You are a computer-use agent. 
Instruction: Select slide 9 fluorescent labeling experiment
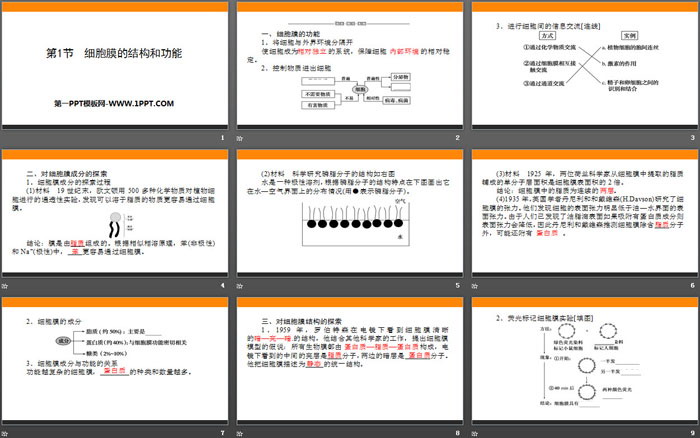pyautogui.click(x=585, y=361)
